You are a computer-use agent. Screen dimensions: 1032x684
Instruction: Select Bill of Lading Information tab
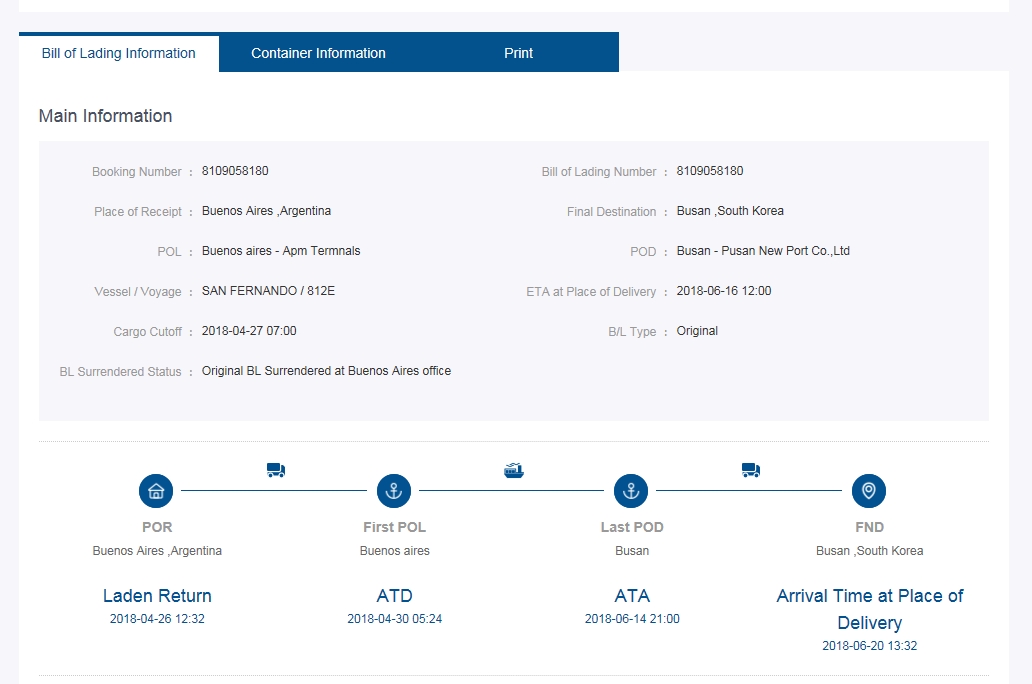point(119,53)
